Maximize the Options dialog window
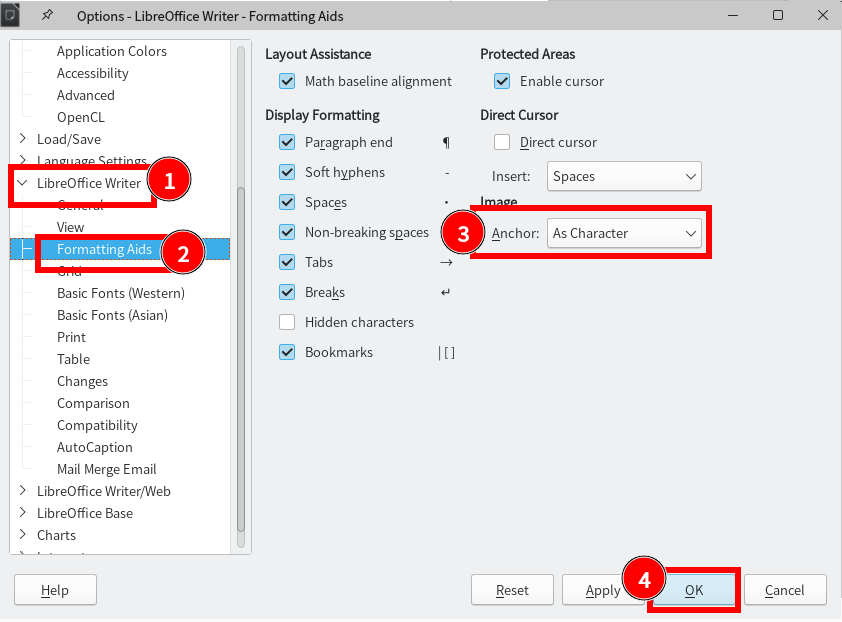 pyautogui.click(x=778, y=15)
